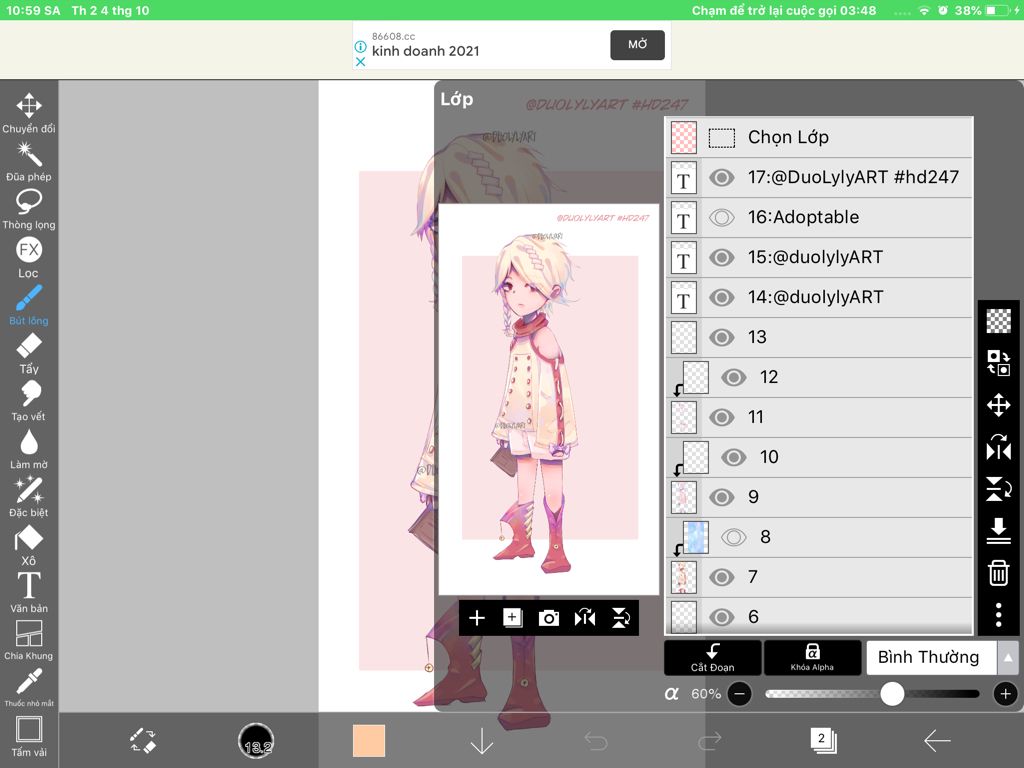Show the hidden layer 8
The width and height of the screenshot is (1024, 768).
(x=733, y=537)
